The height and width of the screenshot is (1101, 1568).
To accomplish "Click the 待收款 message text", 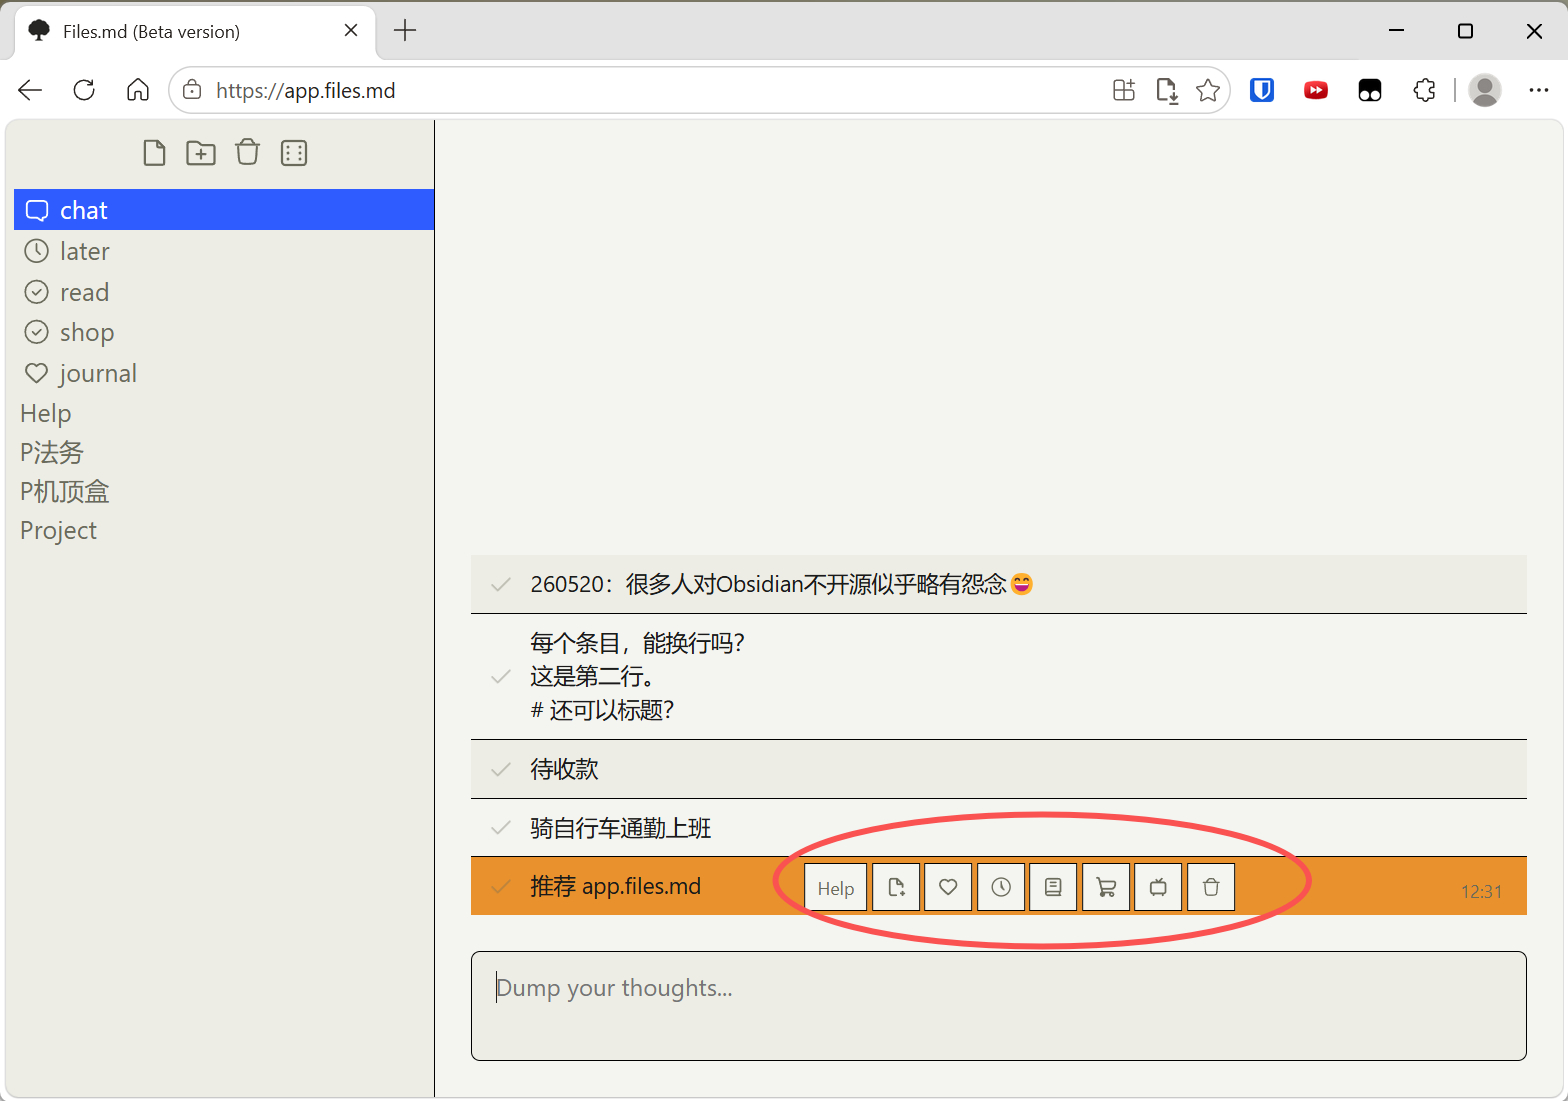I will pos(564,769).
